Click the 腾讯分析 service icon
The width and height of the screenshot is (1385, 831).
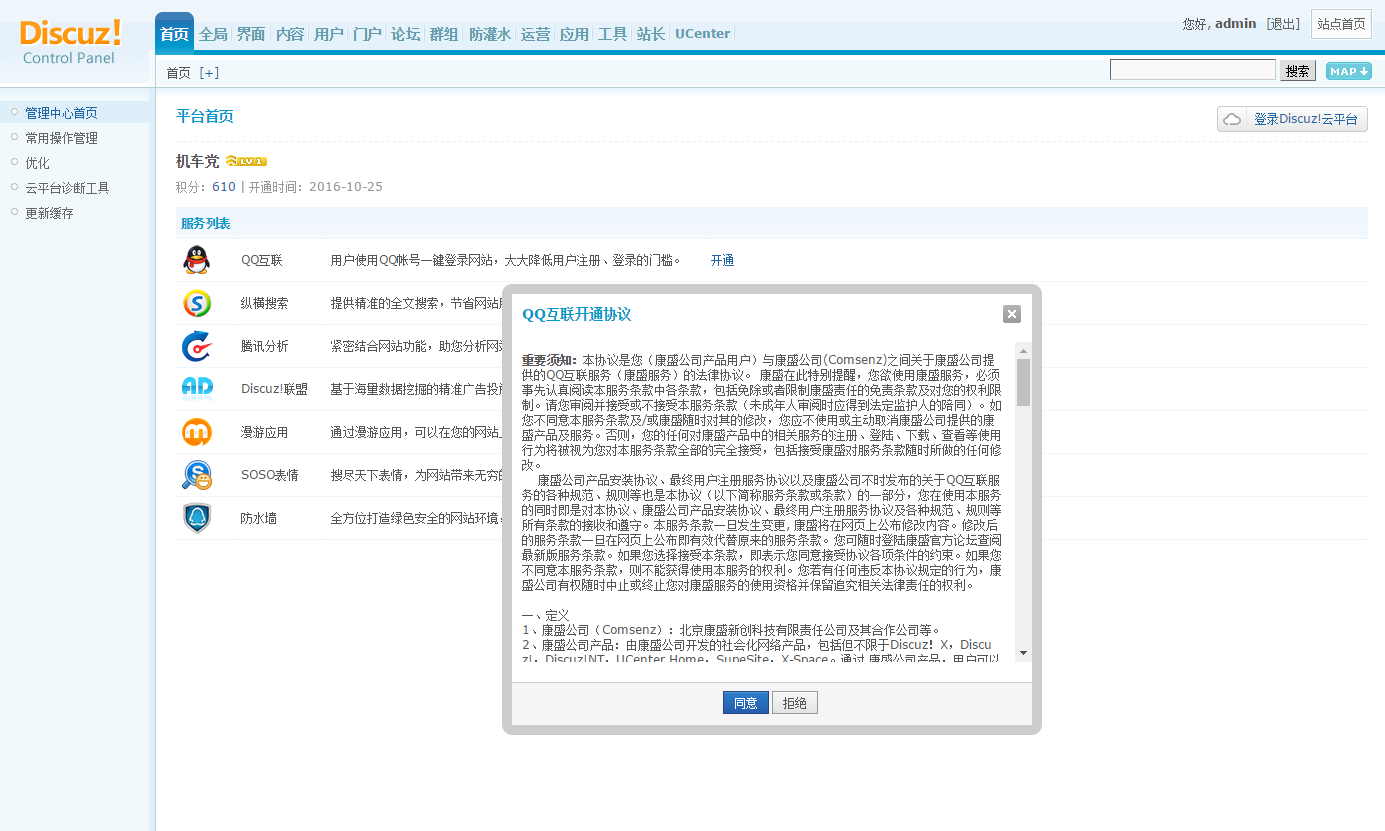197,346
